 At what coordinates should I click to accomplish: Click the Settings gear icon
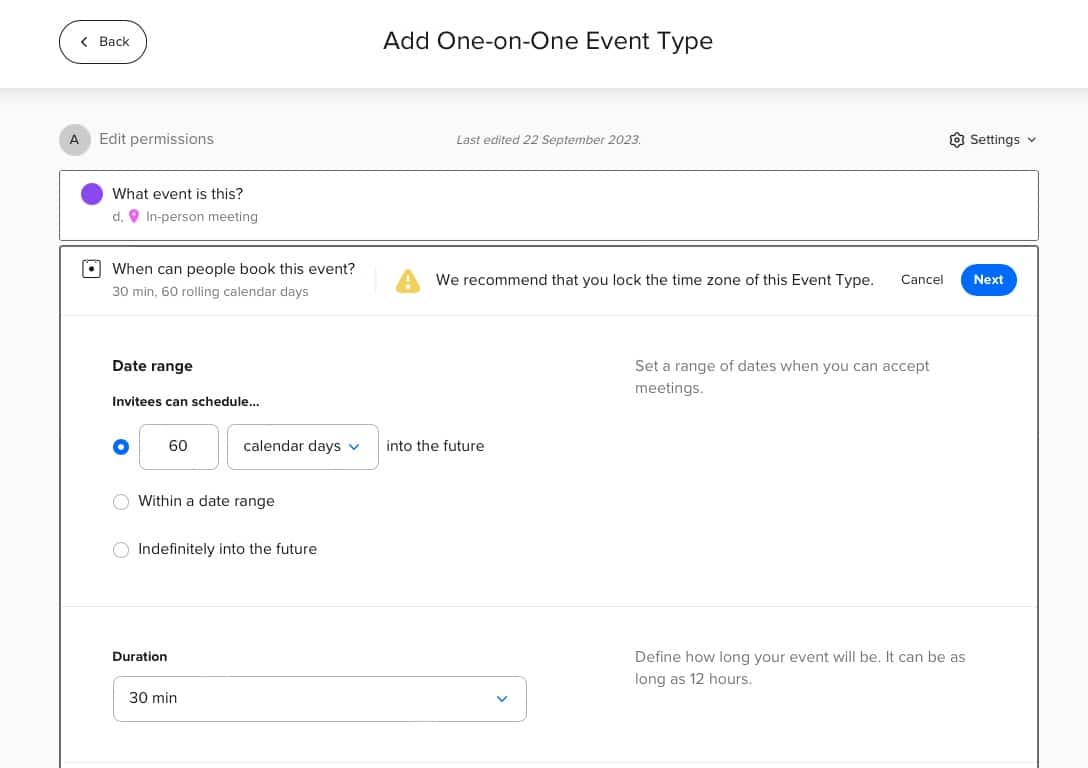coord(957,140)
